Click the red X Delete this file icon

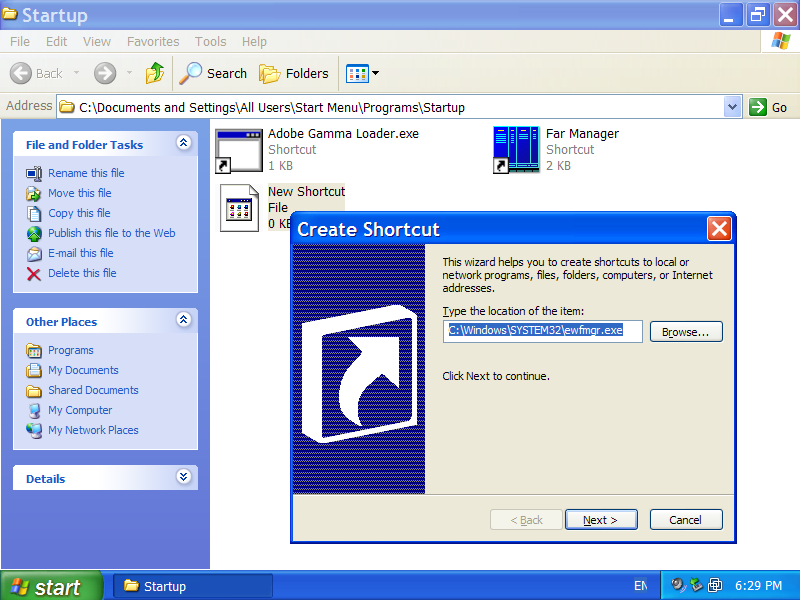coord(34,274)
